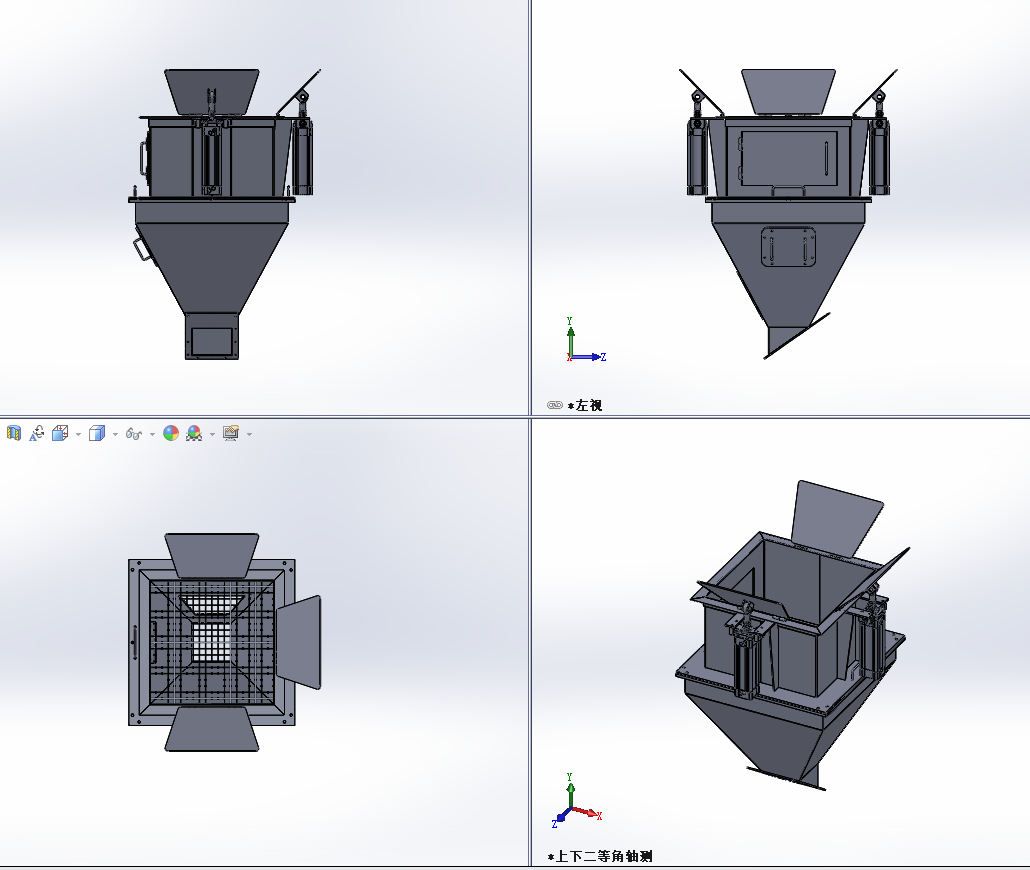Click the View Settings monitor icon

pyautogui.click(x=231, y=433)
